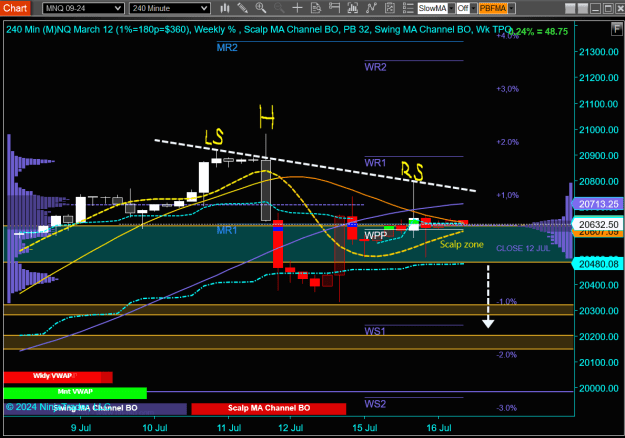The height and width of the screenshot is (438, 625).
Task: Click the 9 Jul date label
Action: click(x=81, y=428)
